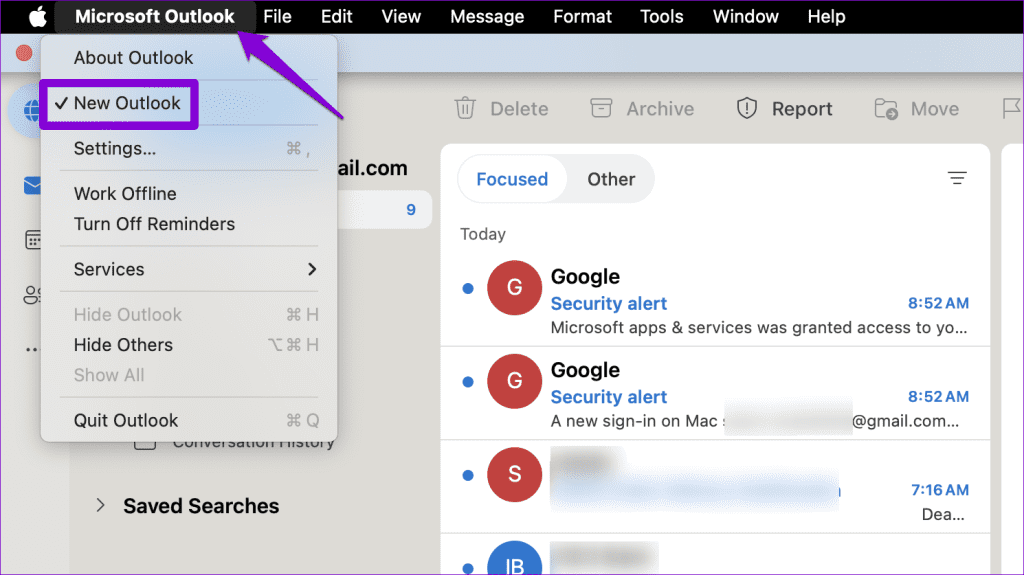Select Turn Off Reminders

[154, 224]
